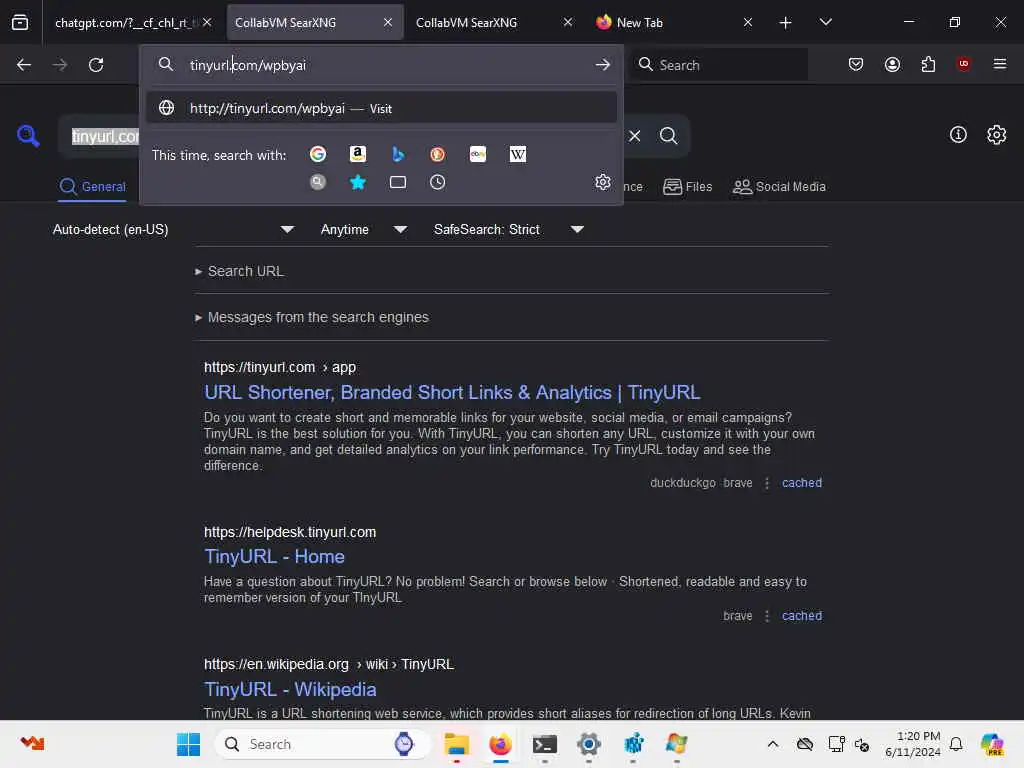The width and height of the screenshot is (1024, 768).
Task: Select the Social Media search category
Action: [x=779, y=187]
